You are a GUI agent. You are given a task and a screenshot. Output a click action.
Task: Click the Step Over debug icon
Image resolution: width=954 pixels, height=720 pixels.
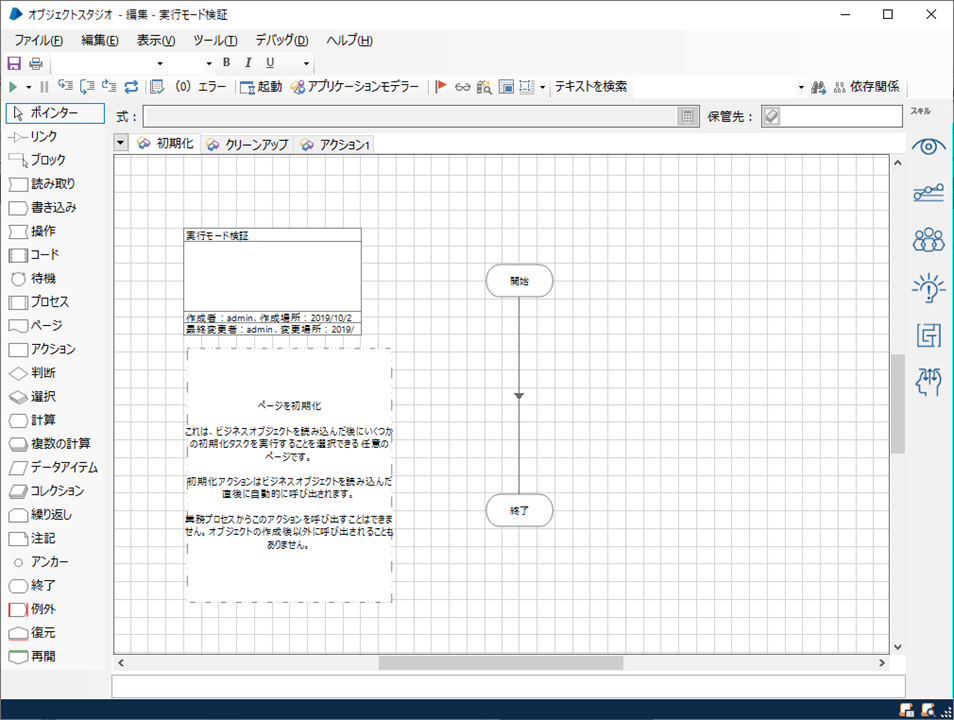(88, 86)
